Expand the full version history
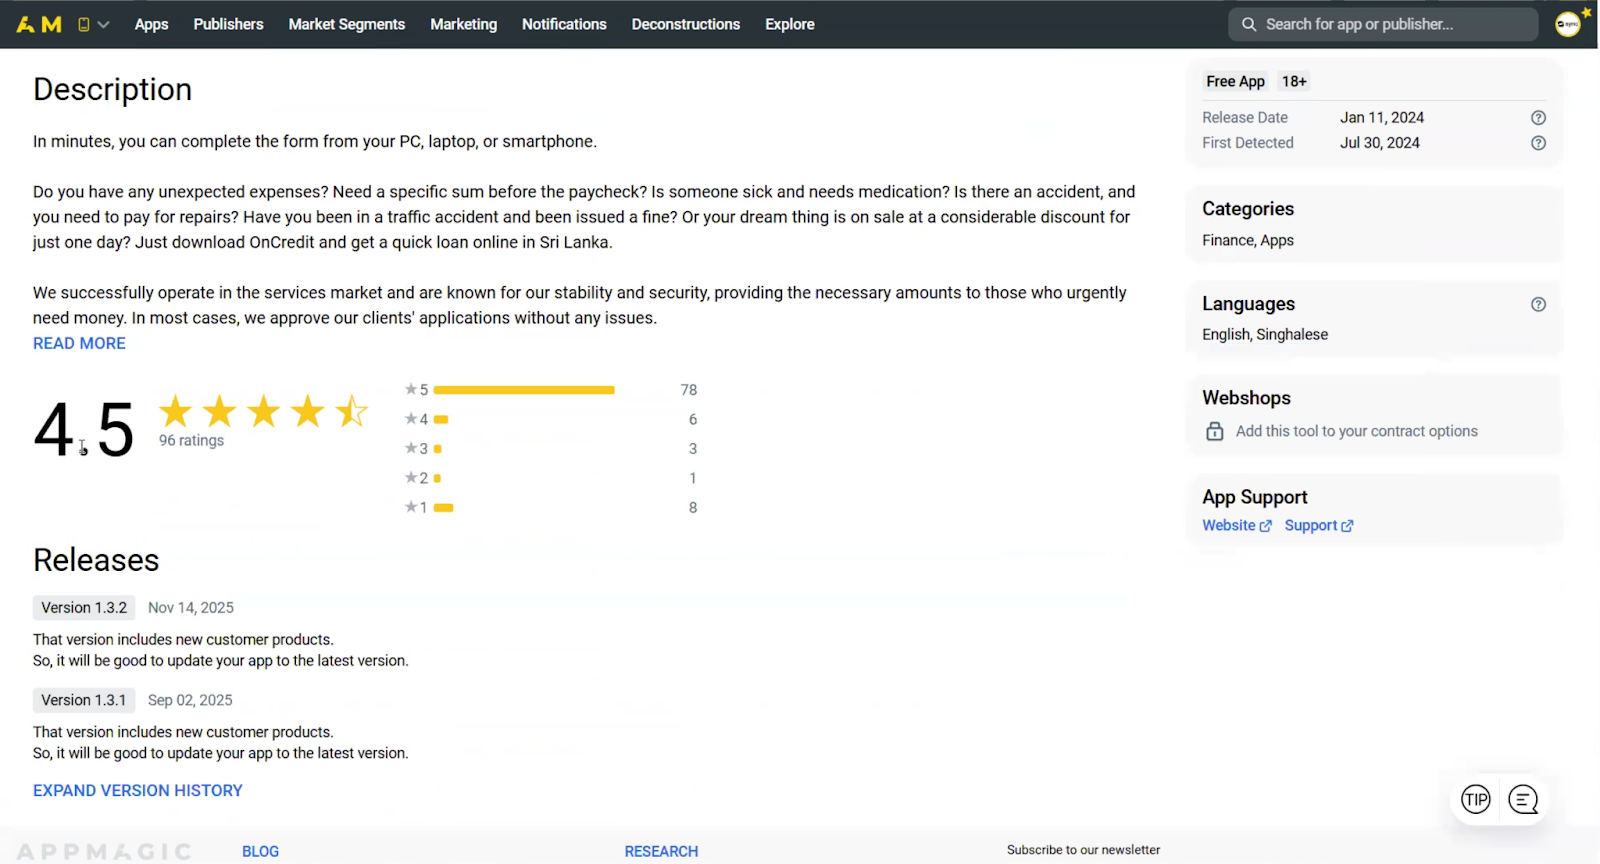This screenshot has height=864, width=1600. pos(138,790)
